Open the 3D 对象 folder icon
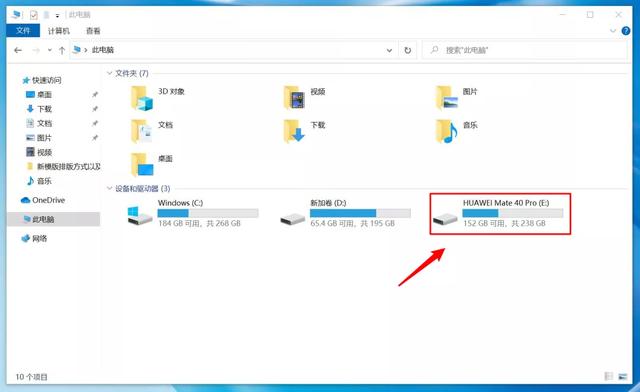The height and width of the screenshot is (392, 640). click(x=142, y=98)
